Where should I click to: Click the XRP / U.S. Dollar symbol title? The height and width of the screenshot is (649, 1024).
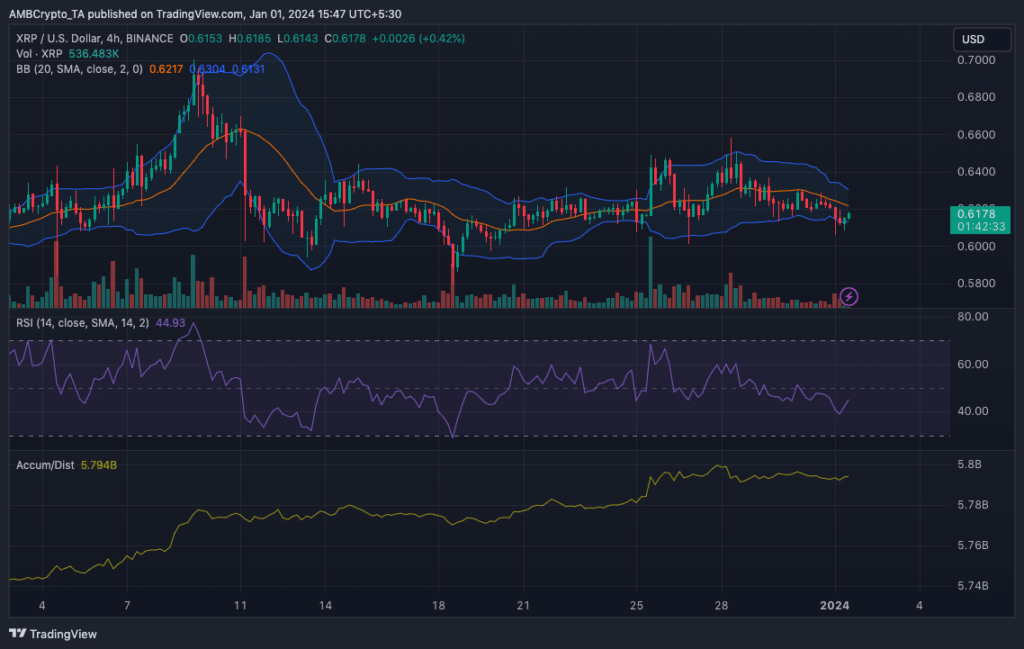58,38
